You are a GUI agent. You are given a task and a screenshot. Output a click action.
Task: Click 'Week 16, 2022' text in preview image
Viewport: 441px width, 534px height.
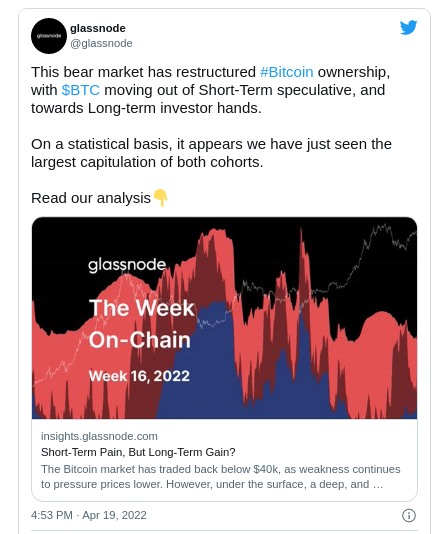pos(139,376)
